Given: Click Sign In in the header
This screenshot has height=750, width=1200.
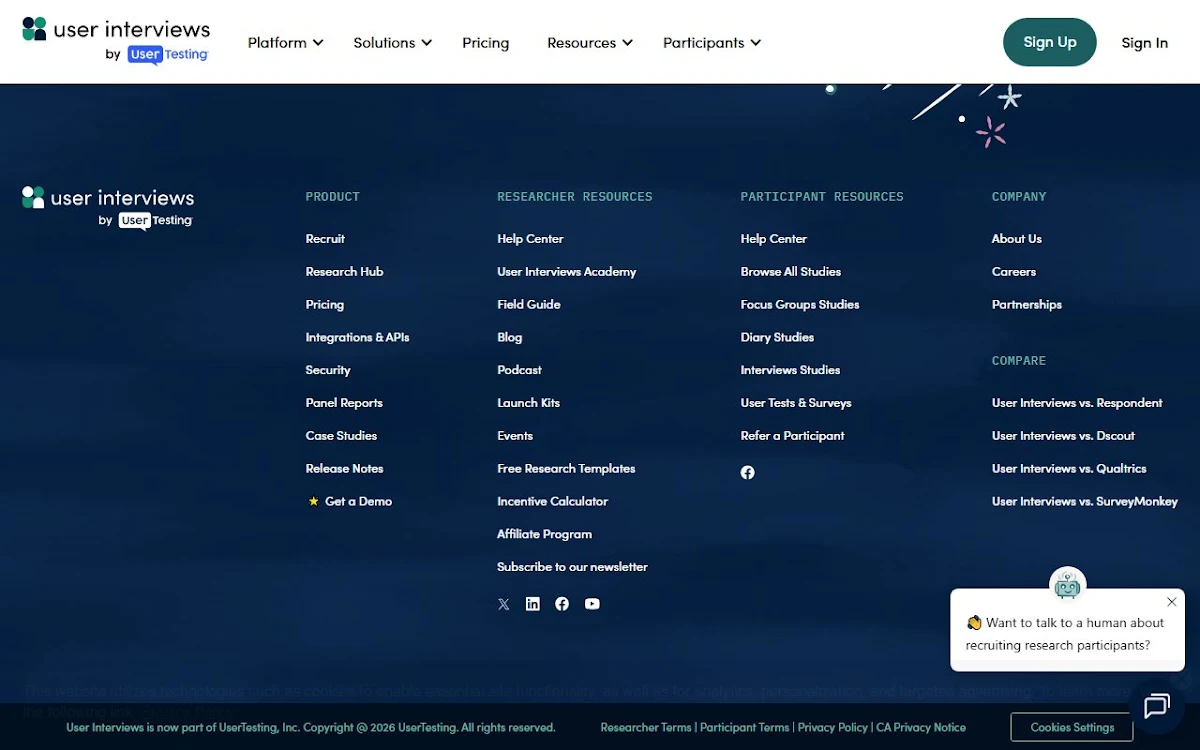Looking at the screenshot, I should pyautogui.click(x=1145, y=42).
